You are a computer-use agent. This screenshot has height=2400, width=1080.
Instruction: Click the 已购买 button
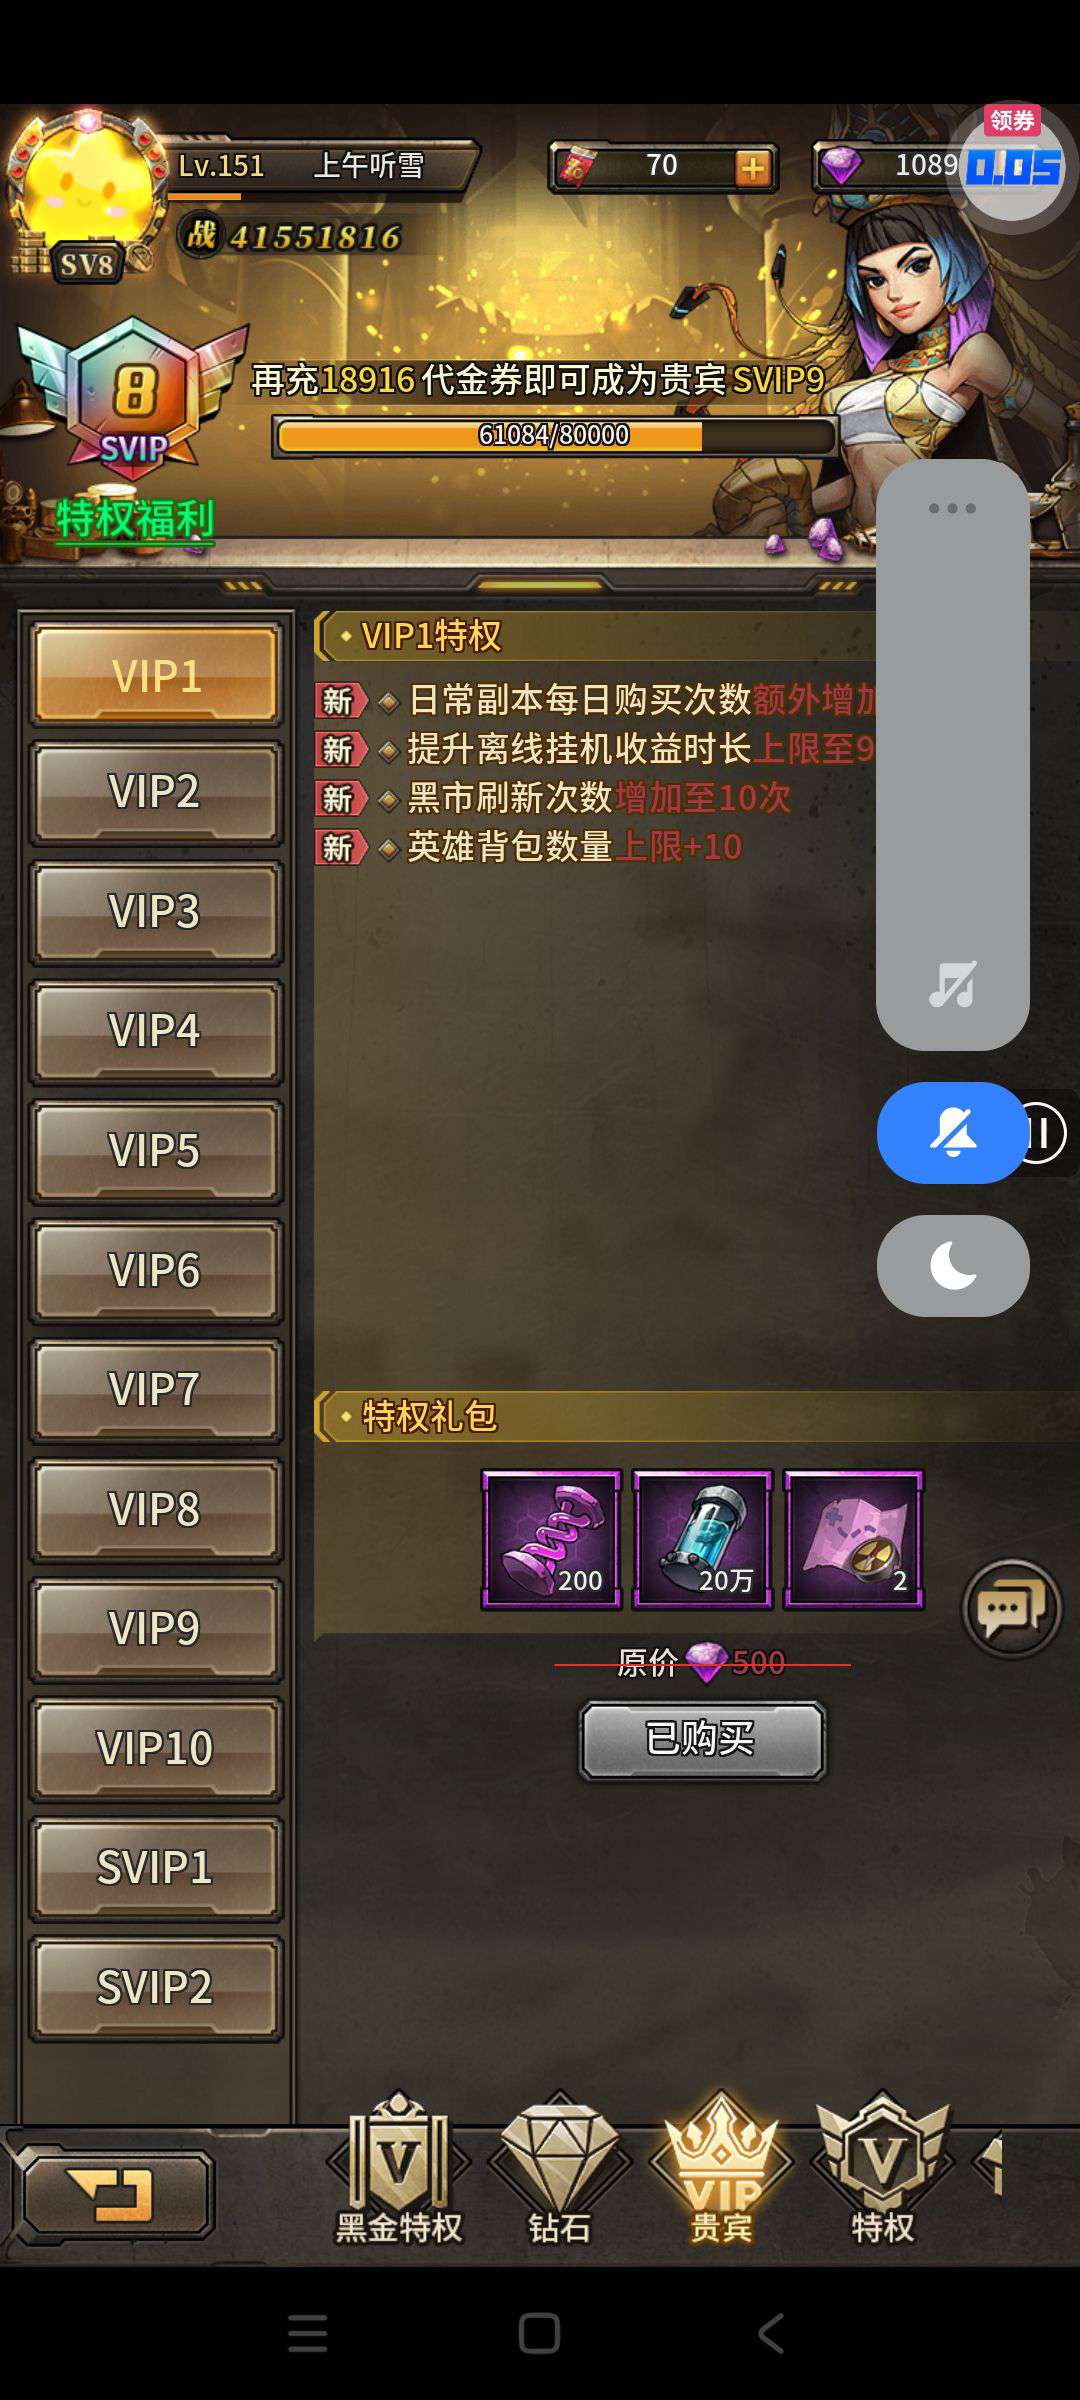(702, 1740)
